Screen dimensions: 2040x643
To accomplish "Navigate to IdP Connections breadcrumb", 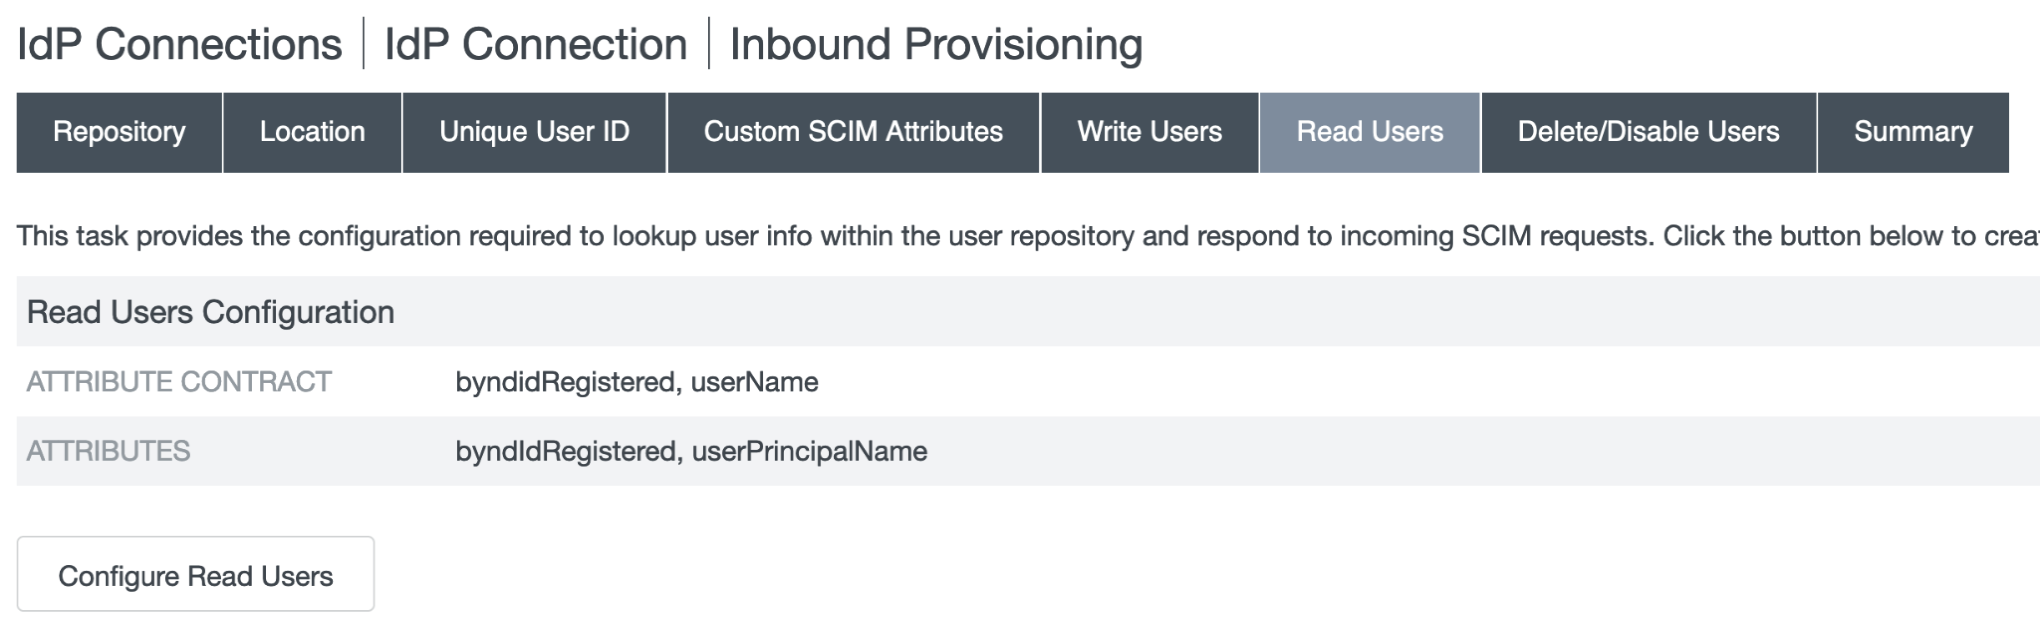I will (x=180, y=45).
